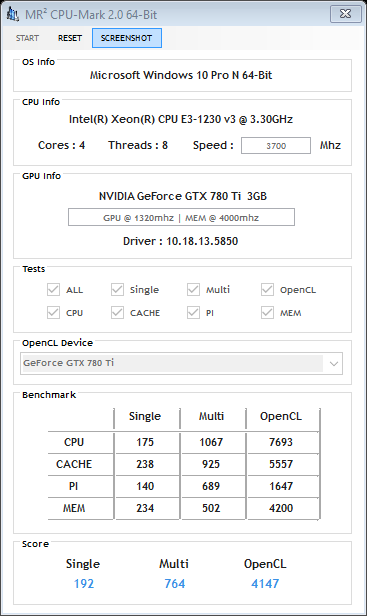Image resolution: width=367 pixels, height=616 pixels.
Task: Select the CACHE Single score 238
Action: pyautogui.click(x=145, y=464)
